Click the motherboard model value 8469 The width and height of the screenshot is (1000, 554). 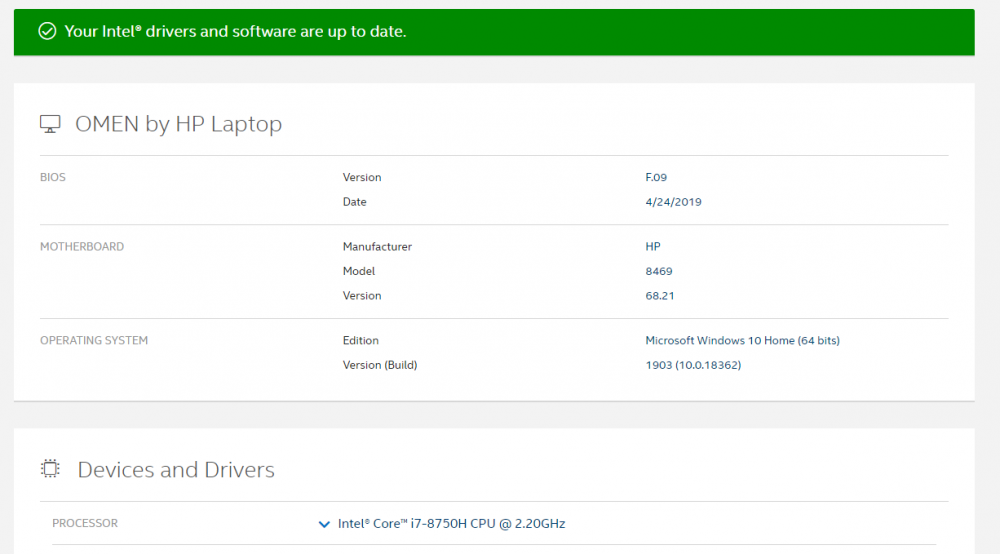coord(659,271)
